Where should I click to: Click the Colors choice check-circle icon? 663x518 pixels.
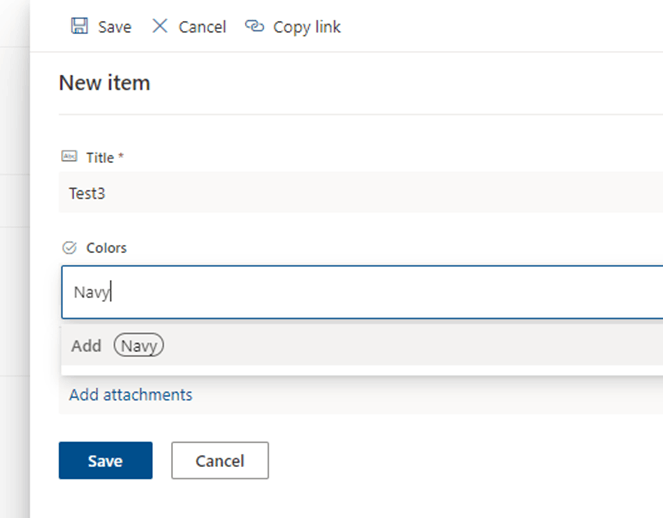coord(69,248)
